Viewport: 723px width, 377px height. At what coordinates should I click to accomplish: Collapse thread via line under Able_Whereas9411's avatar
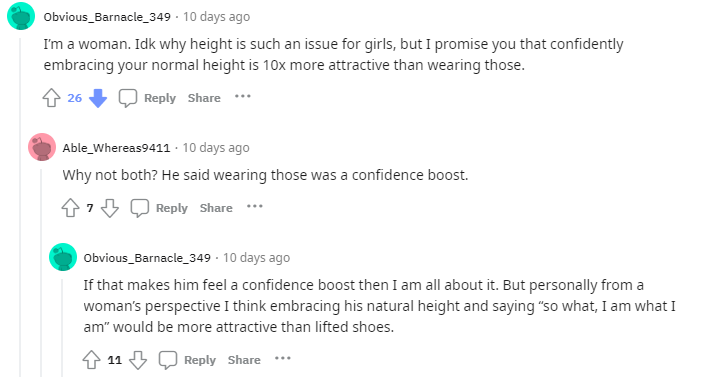41,272
